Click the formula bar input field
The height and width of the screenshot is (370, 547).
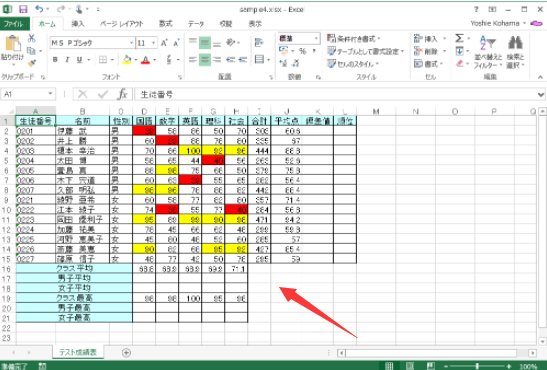pyautogui.click(x=335, y=94)
